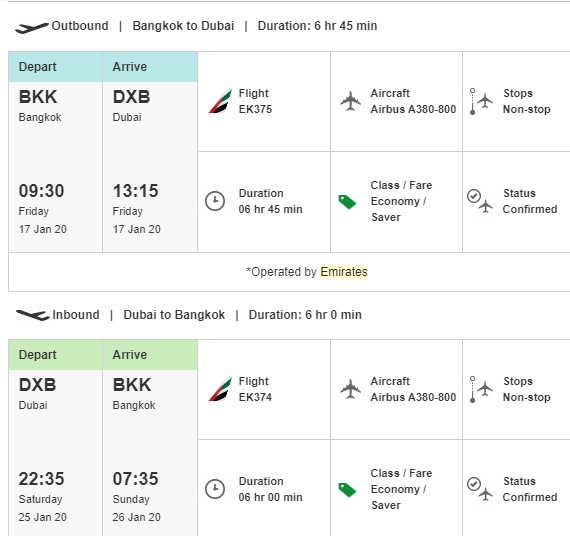The image size is (570, 536).
Task: Click Emirates logo beside flight EK374
Action: click(220, 389)
